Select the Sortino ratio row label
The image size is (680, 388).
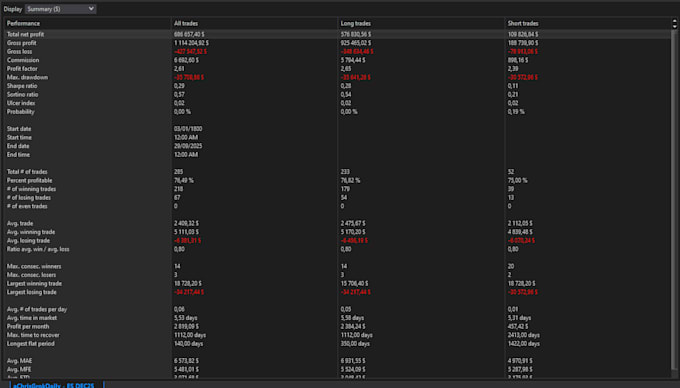coord(22,95)
